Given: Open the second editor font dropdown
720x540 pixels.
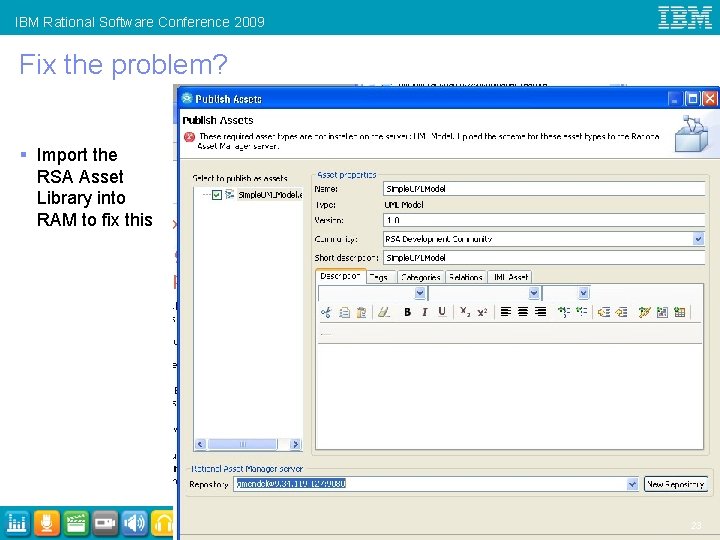Looking at the screenshot, I should click(x=533, y=293).
